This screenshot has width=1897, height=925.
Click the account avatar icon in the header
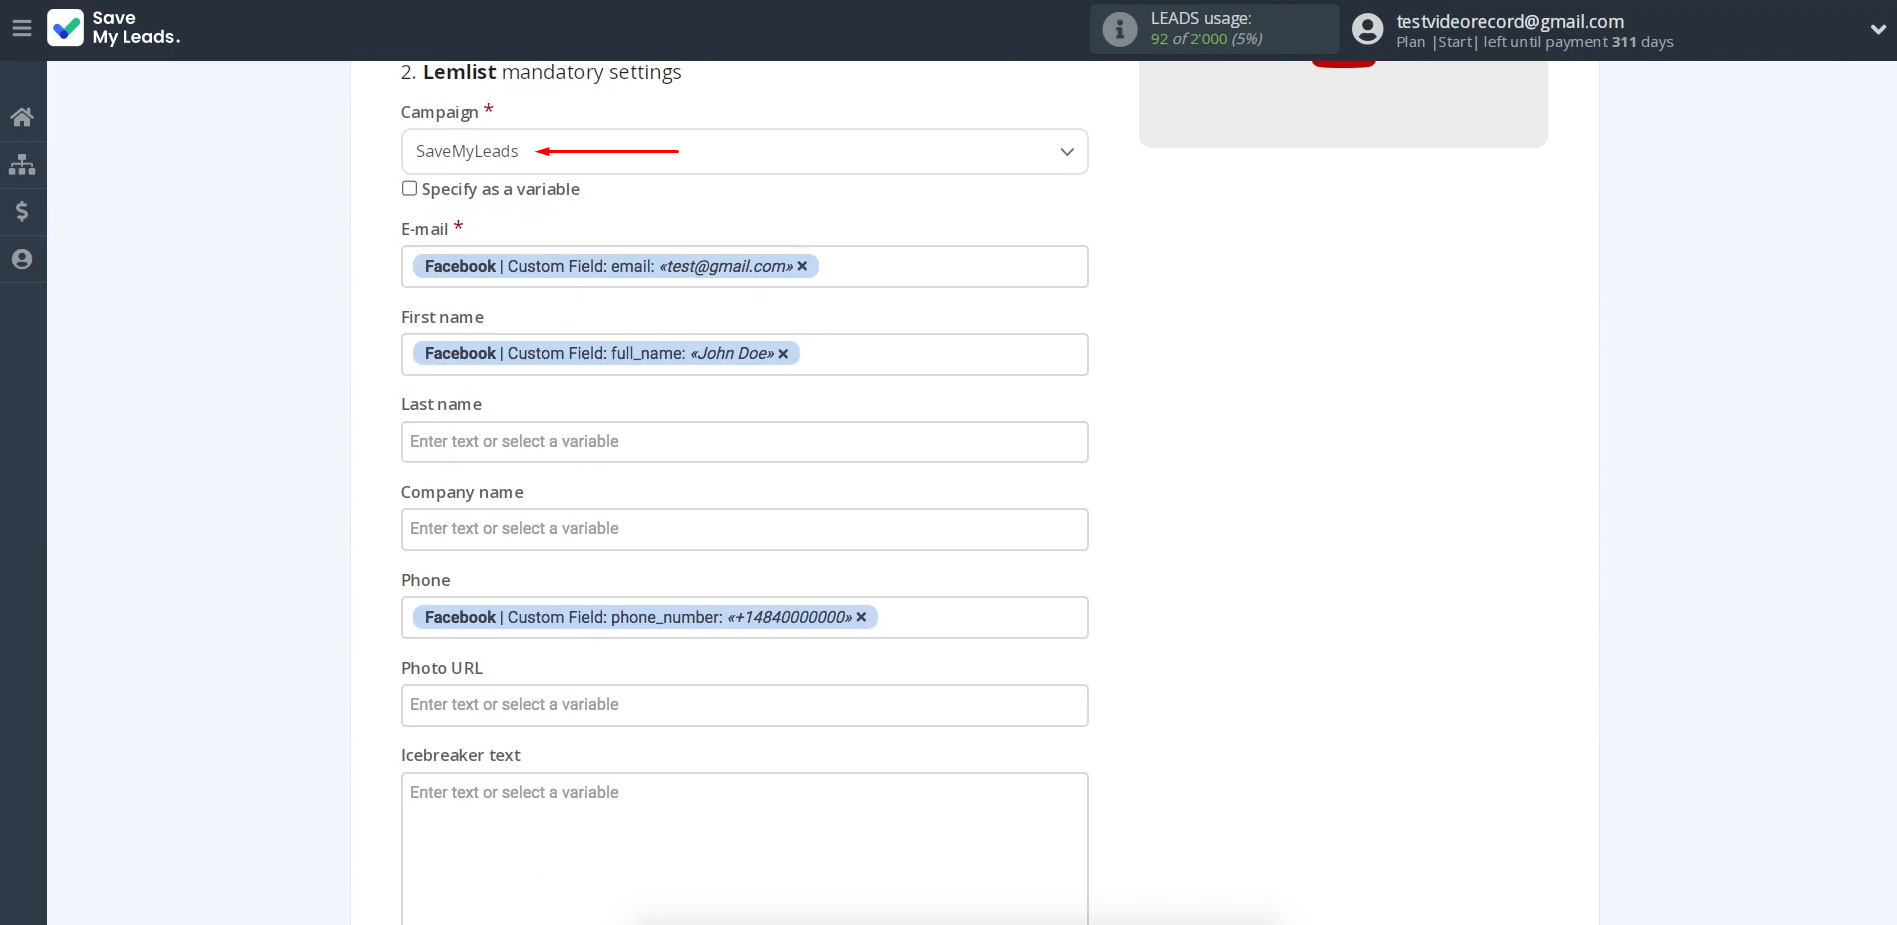(x=1367, y=29)
